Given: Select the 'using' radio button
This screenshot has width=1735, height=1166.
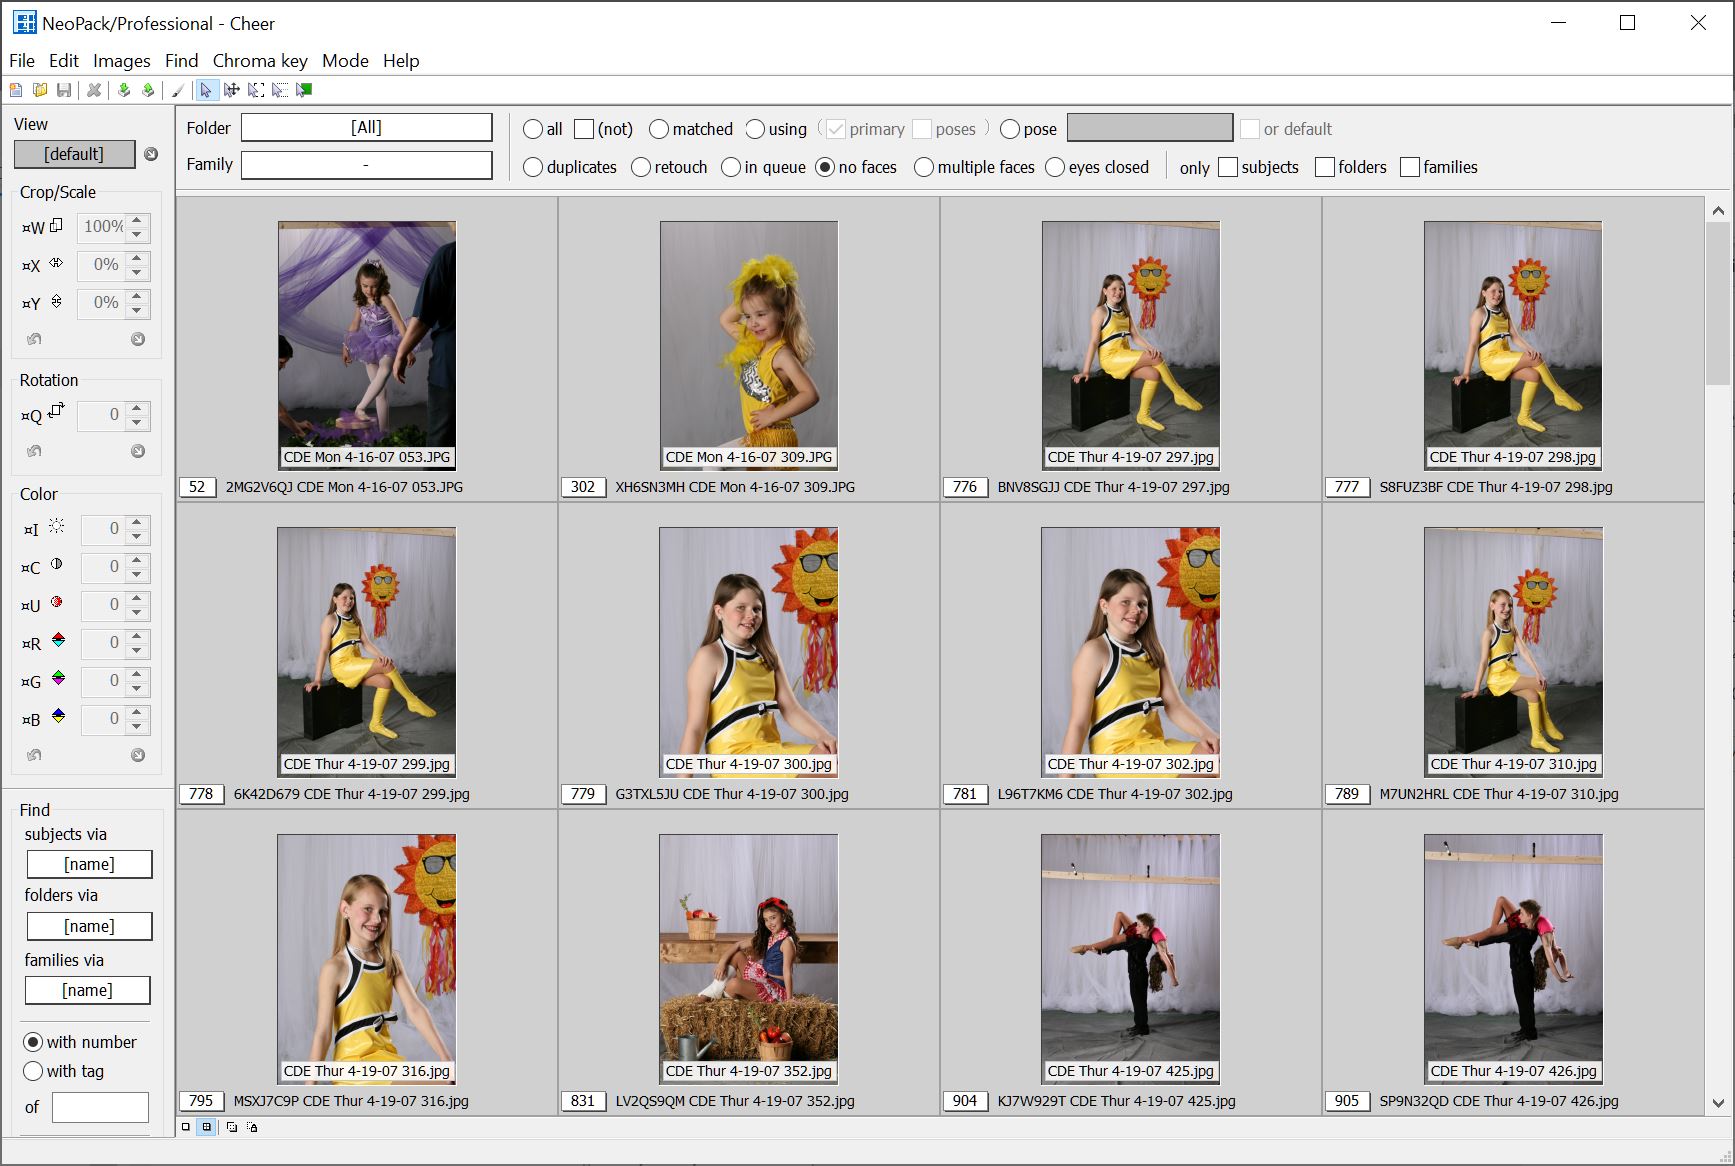Looking at the screenshot, I should coord(755,129).
